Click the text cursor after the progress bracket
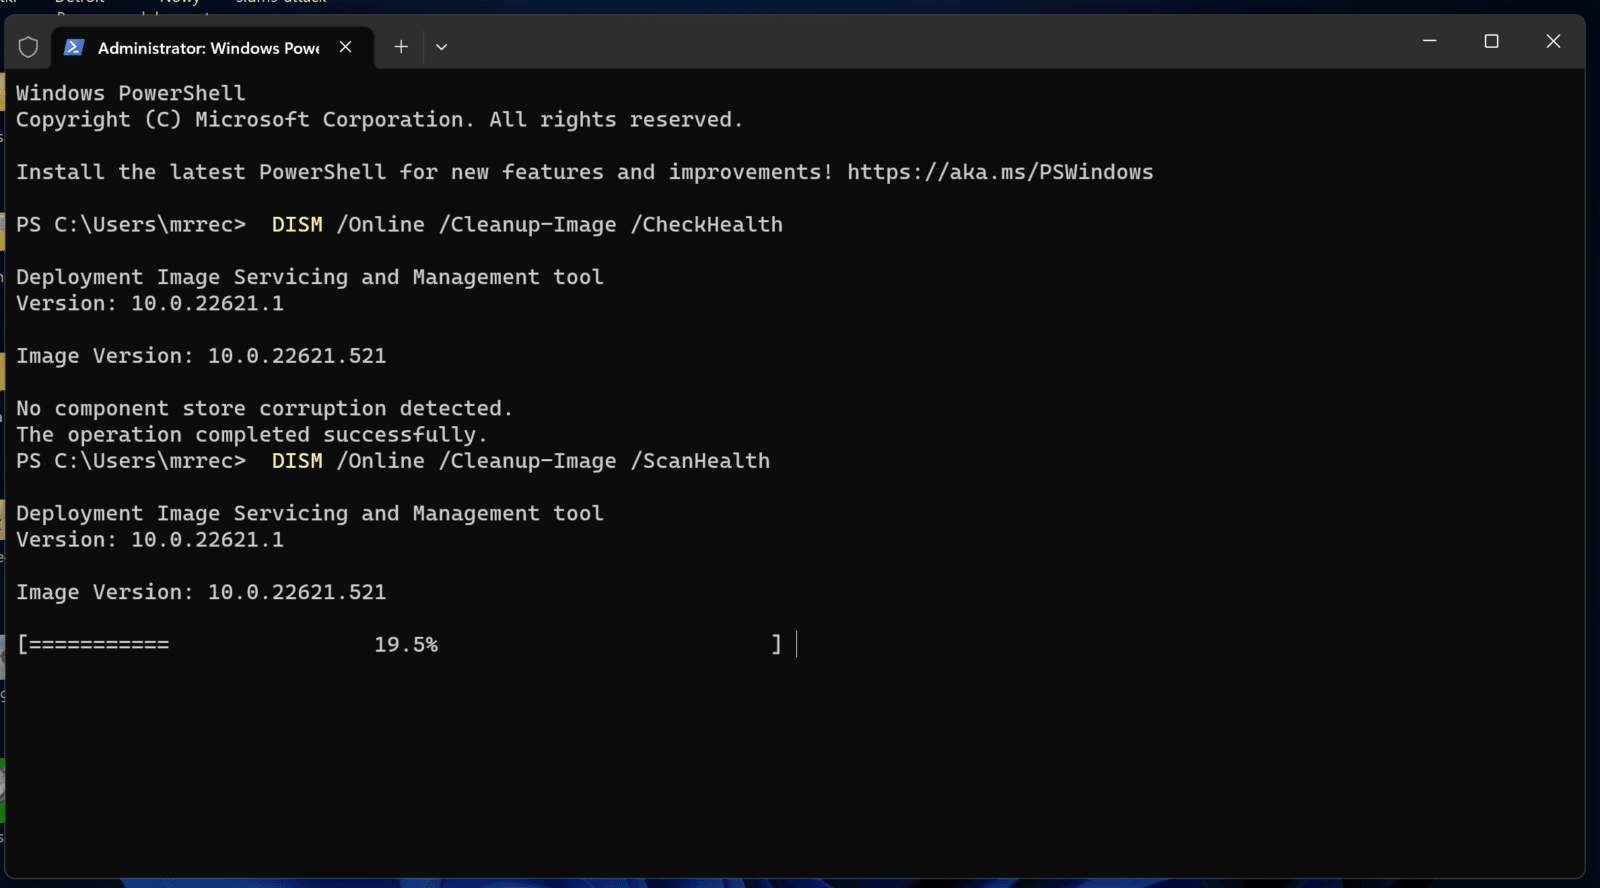Viewport: 1600px width, 888px height. point(796,645)
